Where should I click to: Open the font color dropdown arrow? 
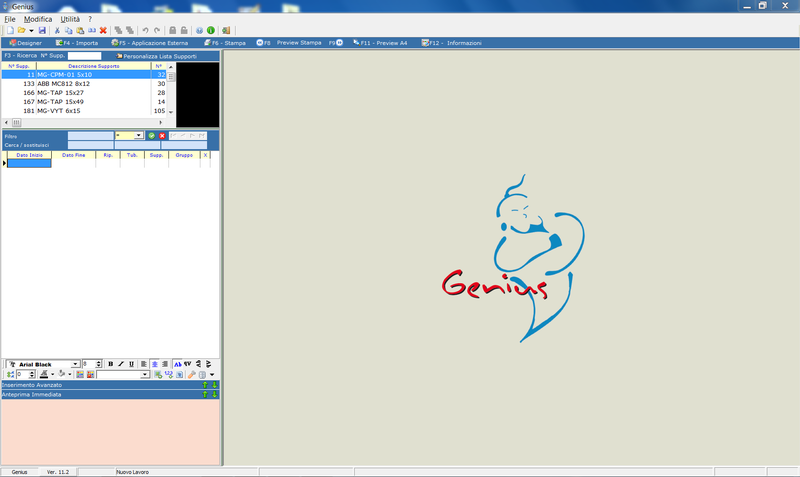tap(53, 374)
